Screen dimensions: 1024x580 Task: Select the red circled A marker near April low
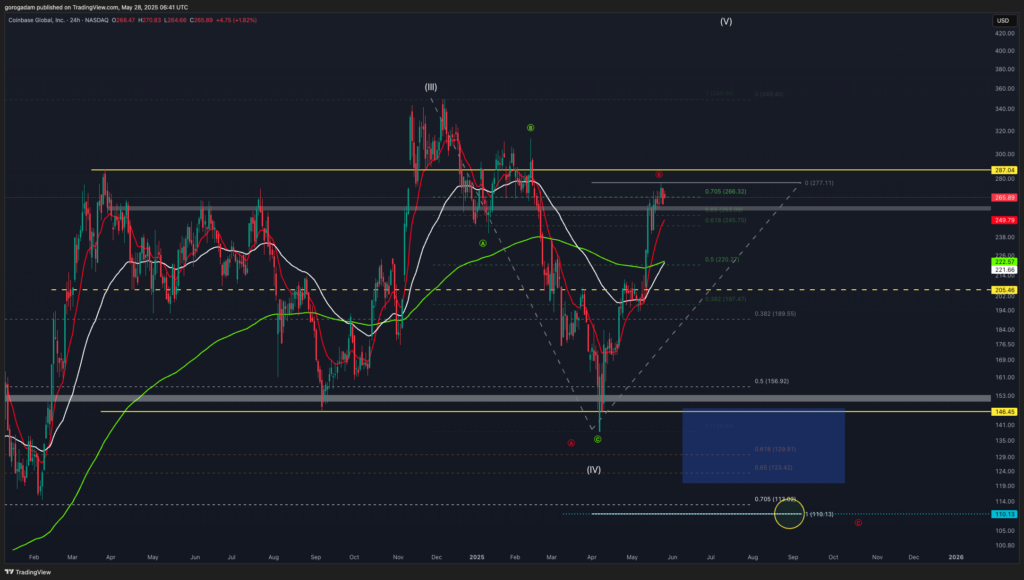tap(572, 443)
